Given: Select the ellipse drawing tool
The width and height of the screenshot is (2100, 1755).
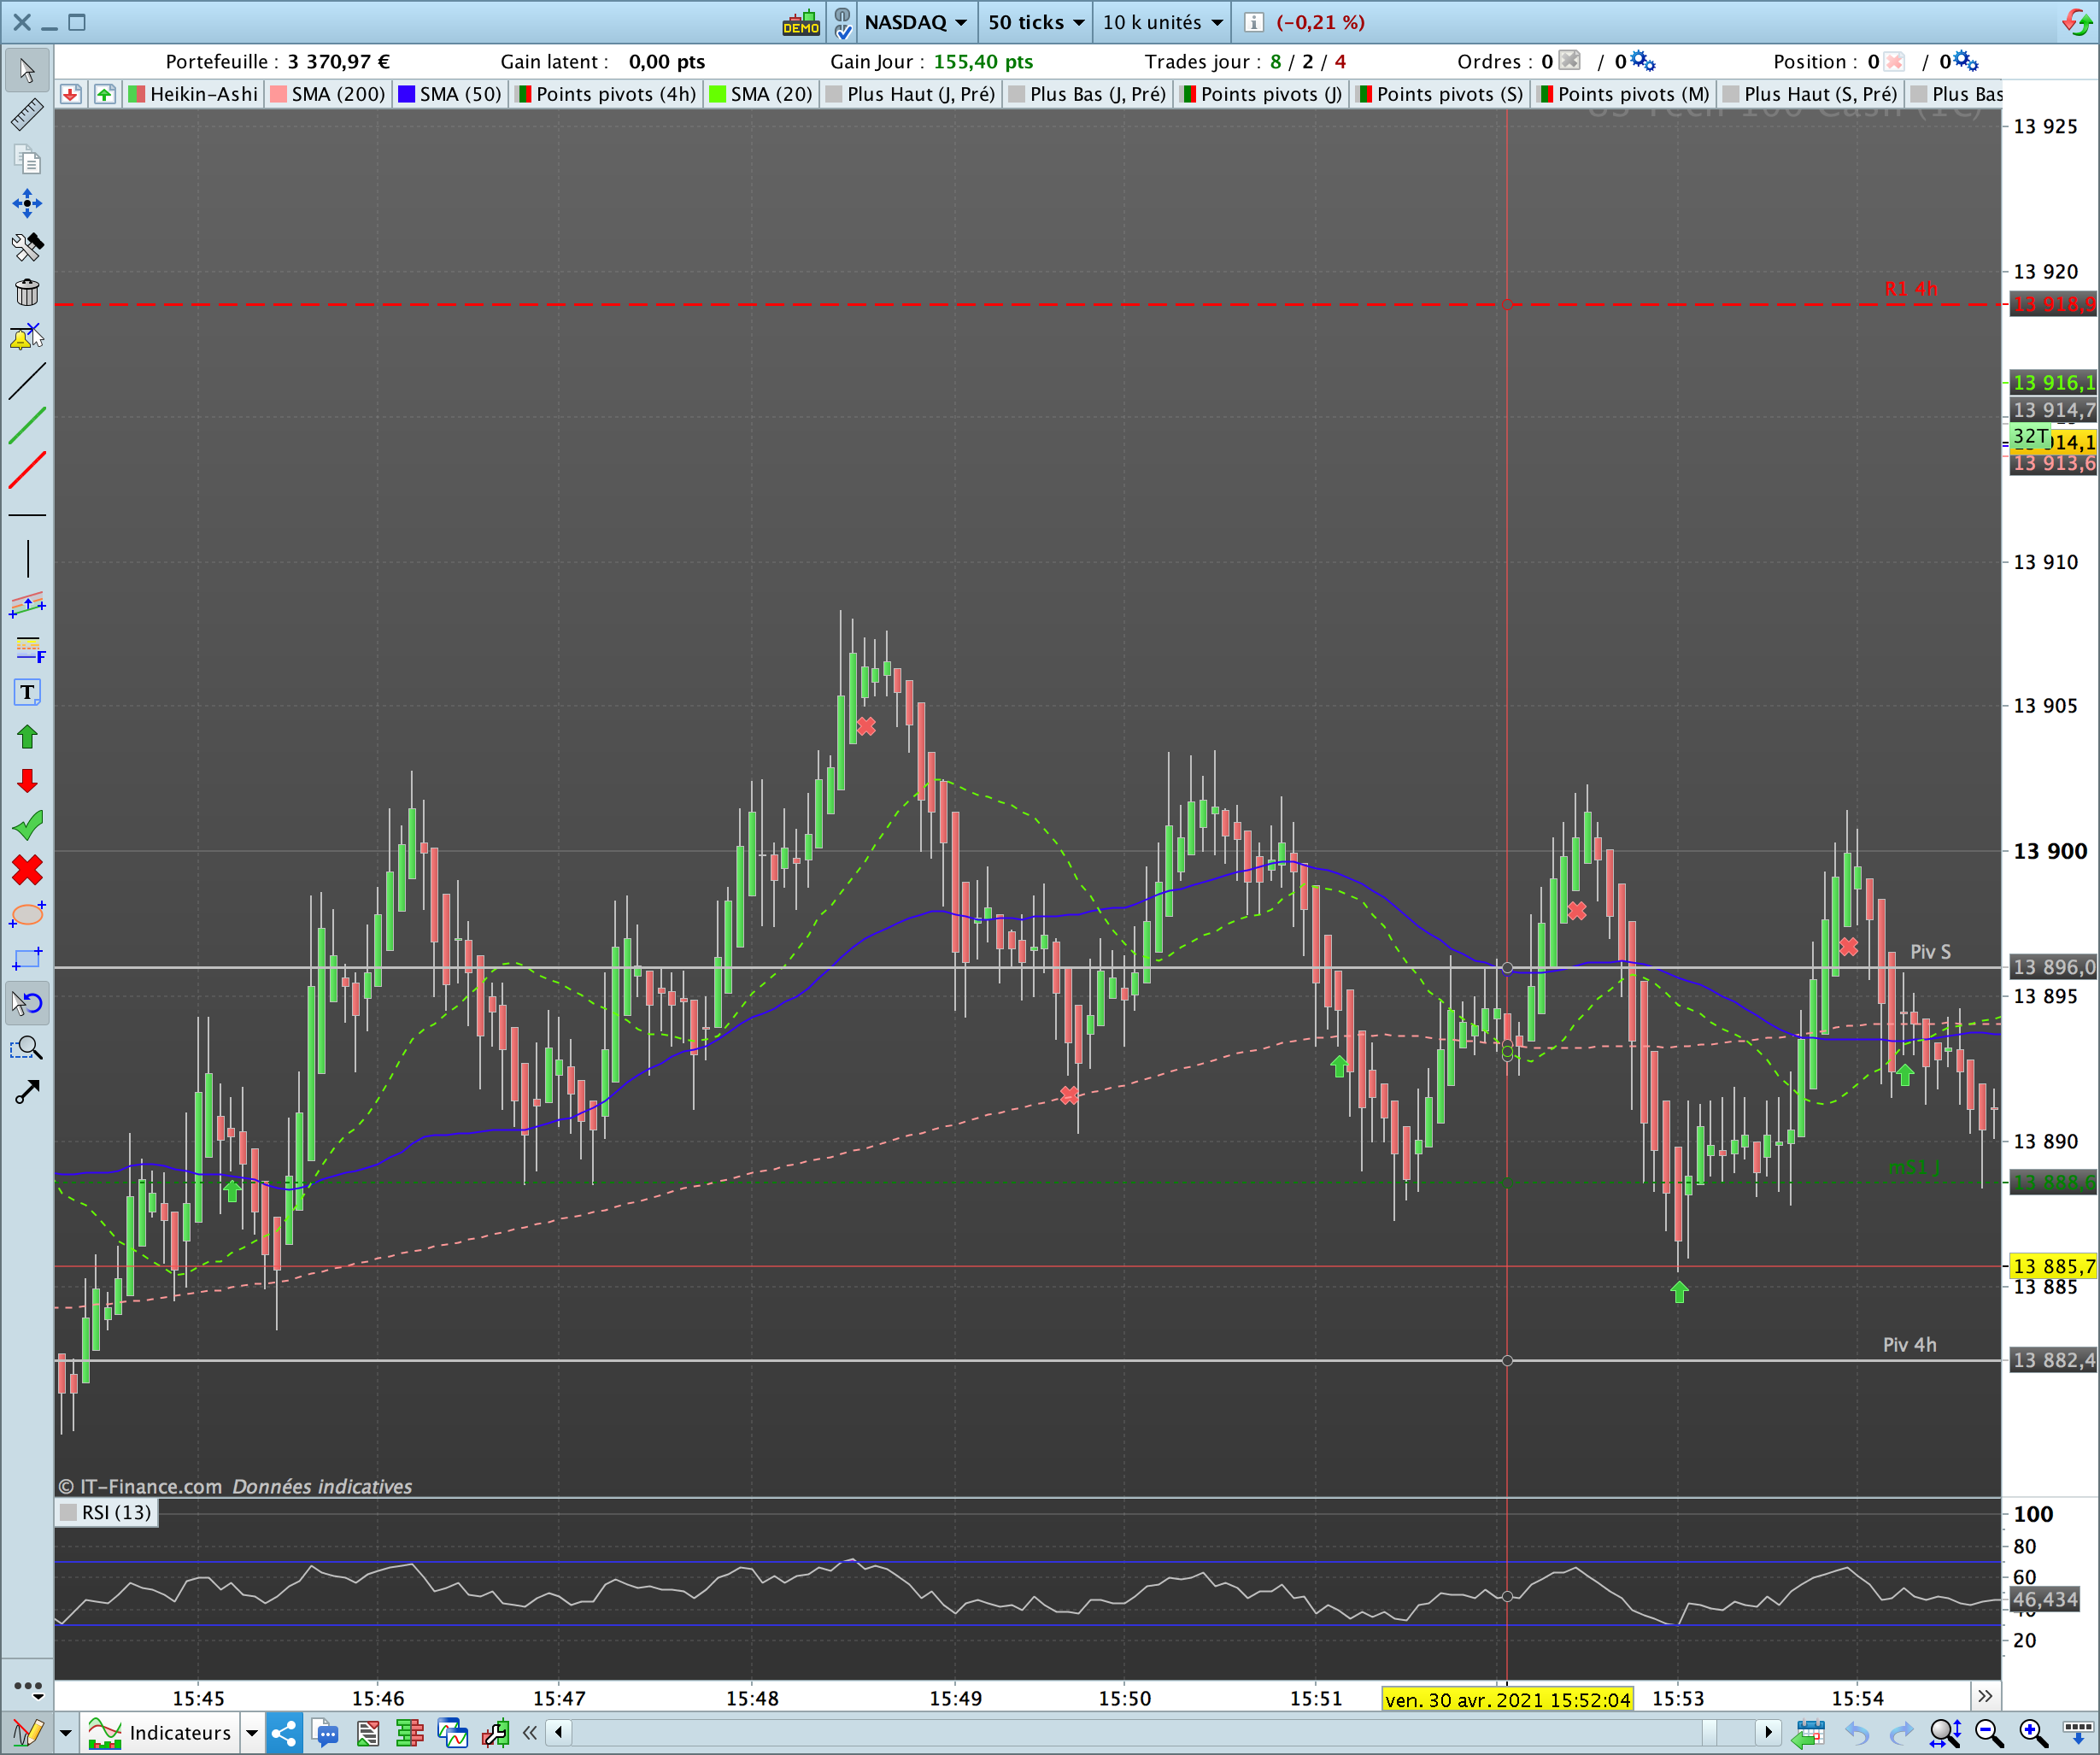Looking at the screenshot, I should point(27,914).
